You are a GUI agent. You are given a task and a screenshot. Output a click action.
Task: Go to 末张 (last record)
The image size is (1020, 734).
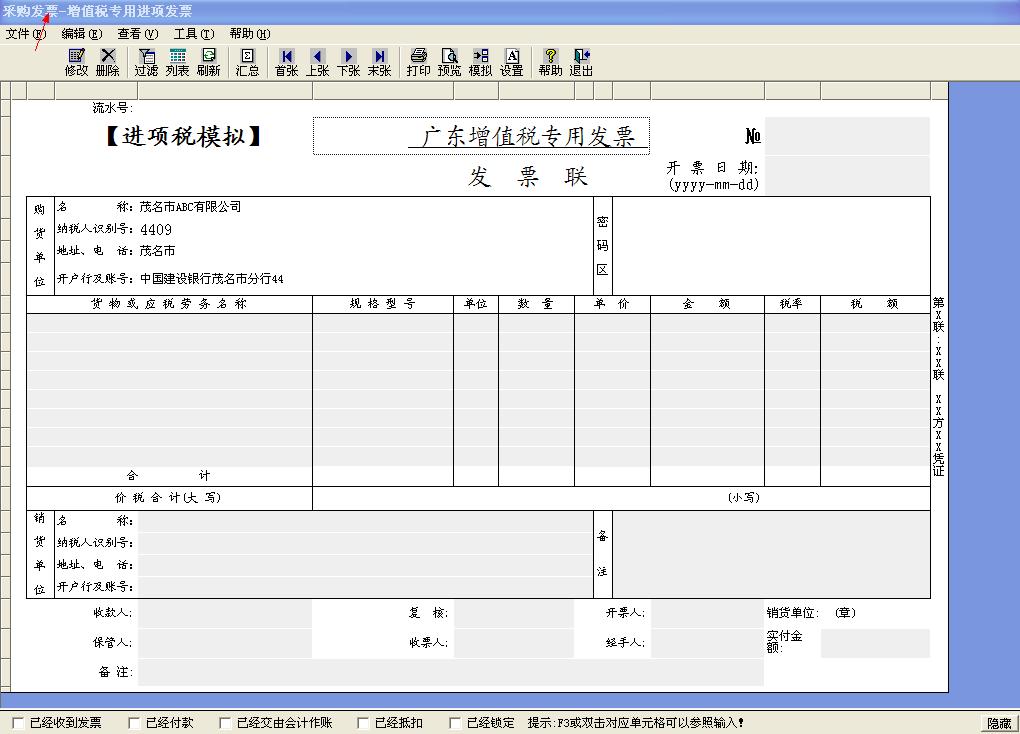pyautogui.click(x=379, y=62)
